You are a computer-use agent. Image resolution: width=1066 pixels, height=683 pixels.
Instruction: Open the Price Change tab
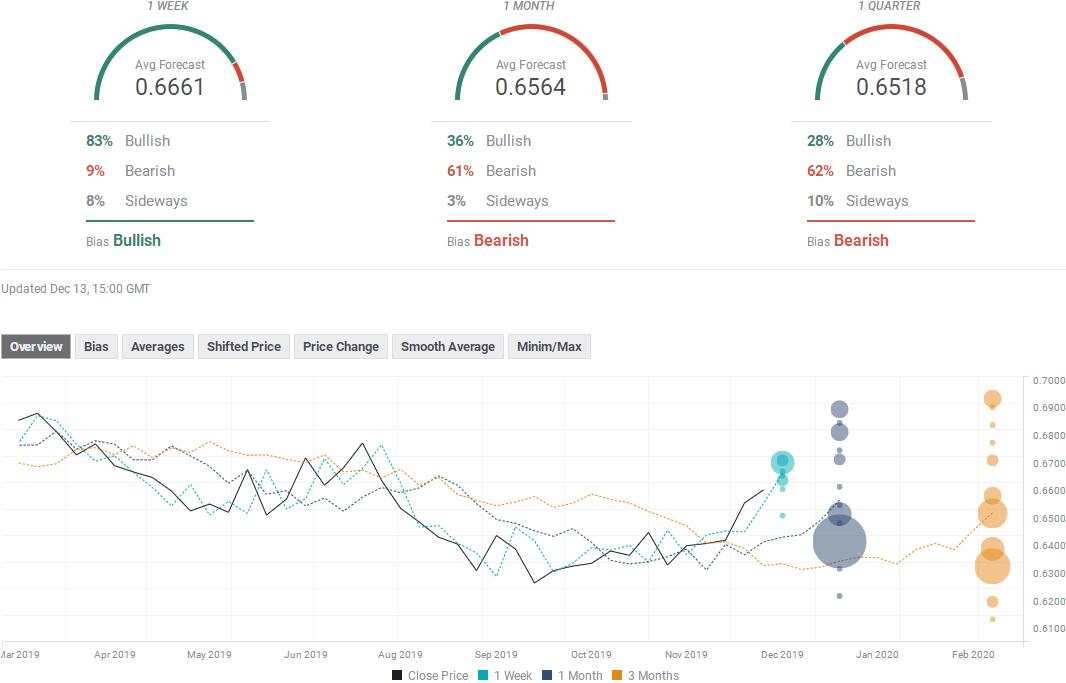(x=341, y=347)
